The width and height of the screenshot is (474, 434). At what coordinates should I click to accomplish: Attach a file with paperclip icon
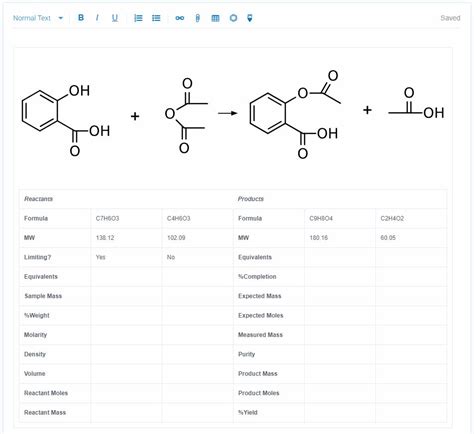[198, 18]
